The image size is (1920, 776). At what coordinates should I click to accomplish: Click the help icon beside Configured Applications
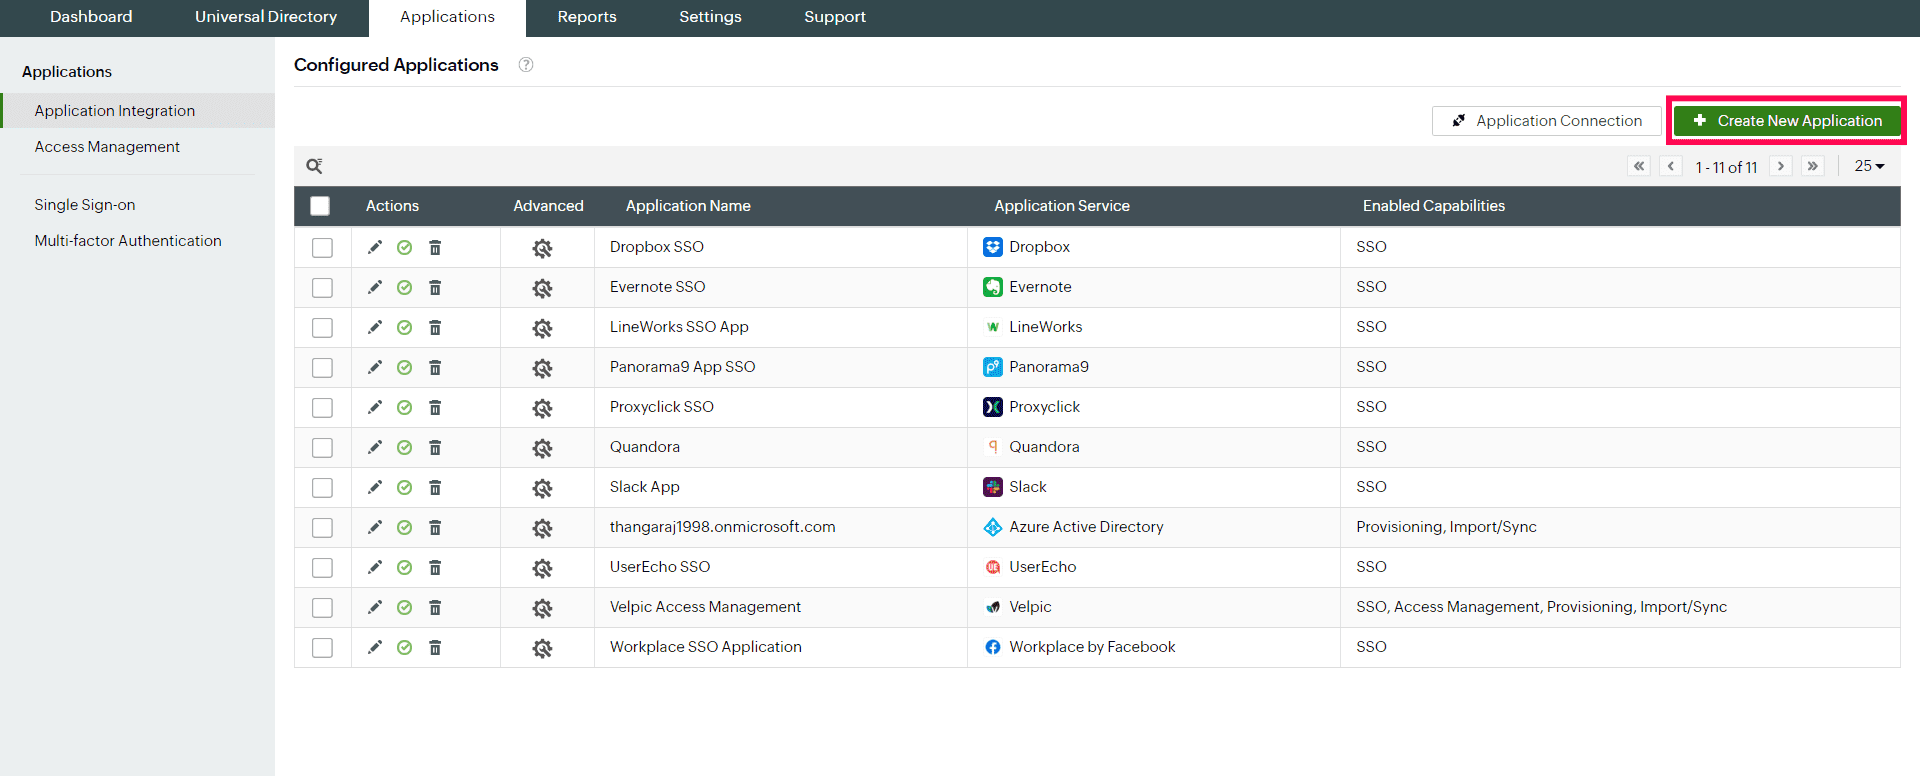[x=526, y=65]
